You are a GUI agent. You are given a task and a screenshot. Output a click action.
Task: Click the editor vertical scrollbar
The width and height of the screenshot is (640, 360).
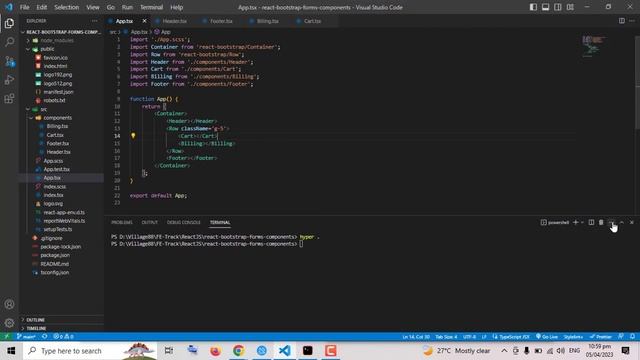(x=638, y=82)
